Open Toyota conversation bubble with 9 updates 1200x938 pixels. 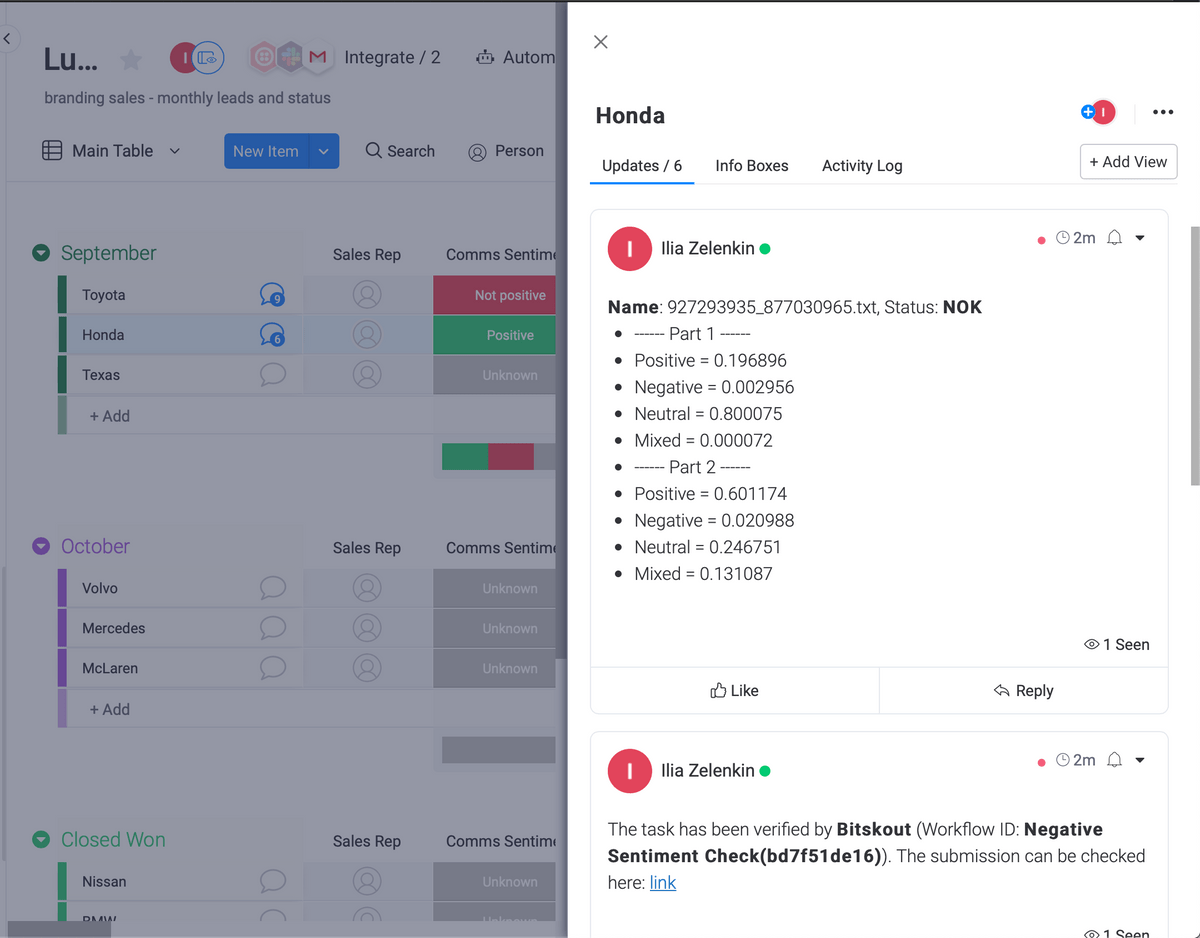pyautogui.click(x=272, y=294)
